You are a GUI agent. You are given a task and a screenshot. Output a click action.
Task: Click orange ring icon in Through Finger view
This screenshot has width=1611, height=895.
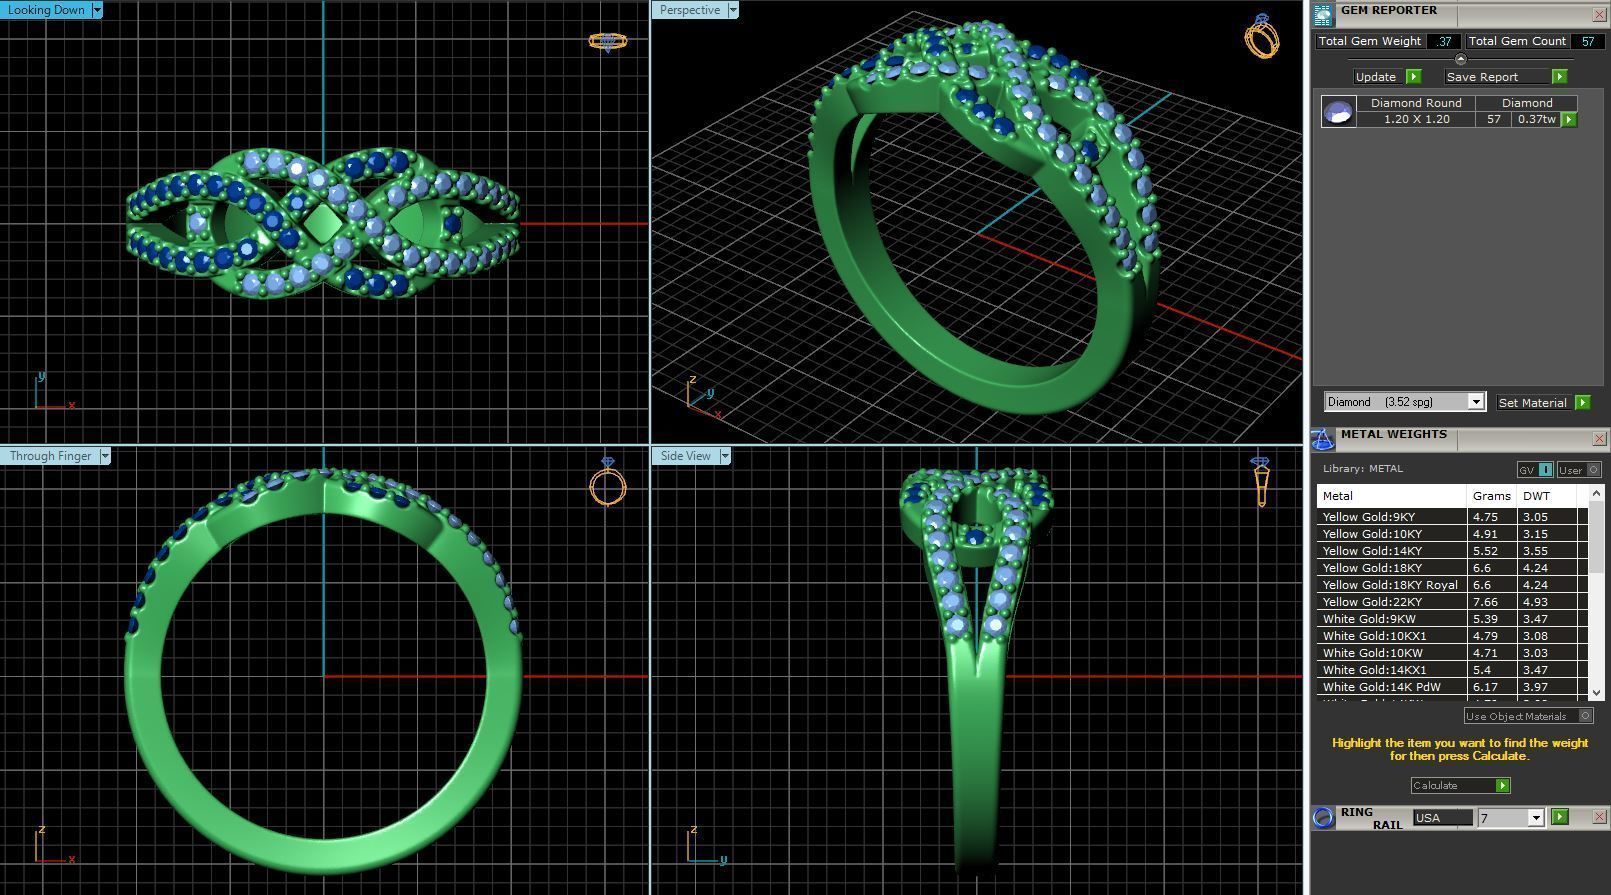coord(608,482)
